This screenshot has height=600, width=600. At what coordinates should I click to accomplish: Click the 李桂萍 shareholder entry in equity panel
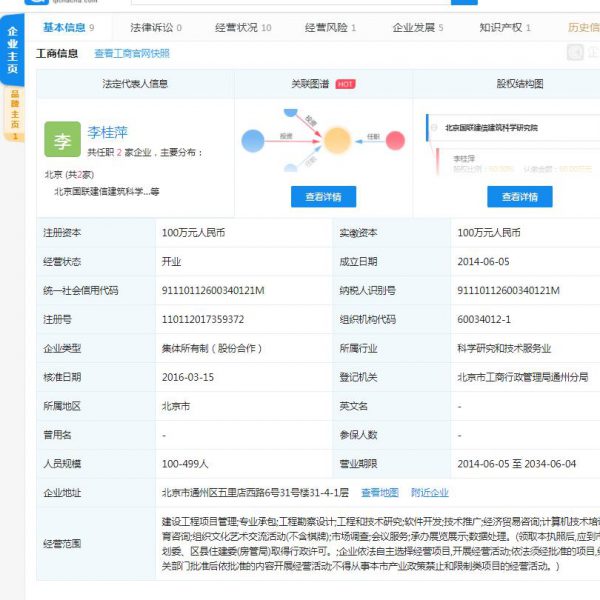tap(464, 158)
